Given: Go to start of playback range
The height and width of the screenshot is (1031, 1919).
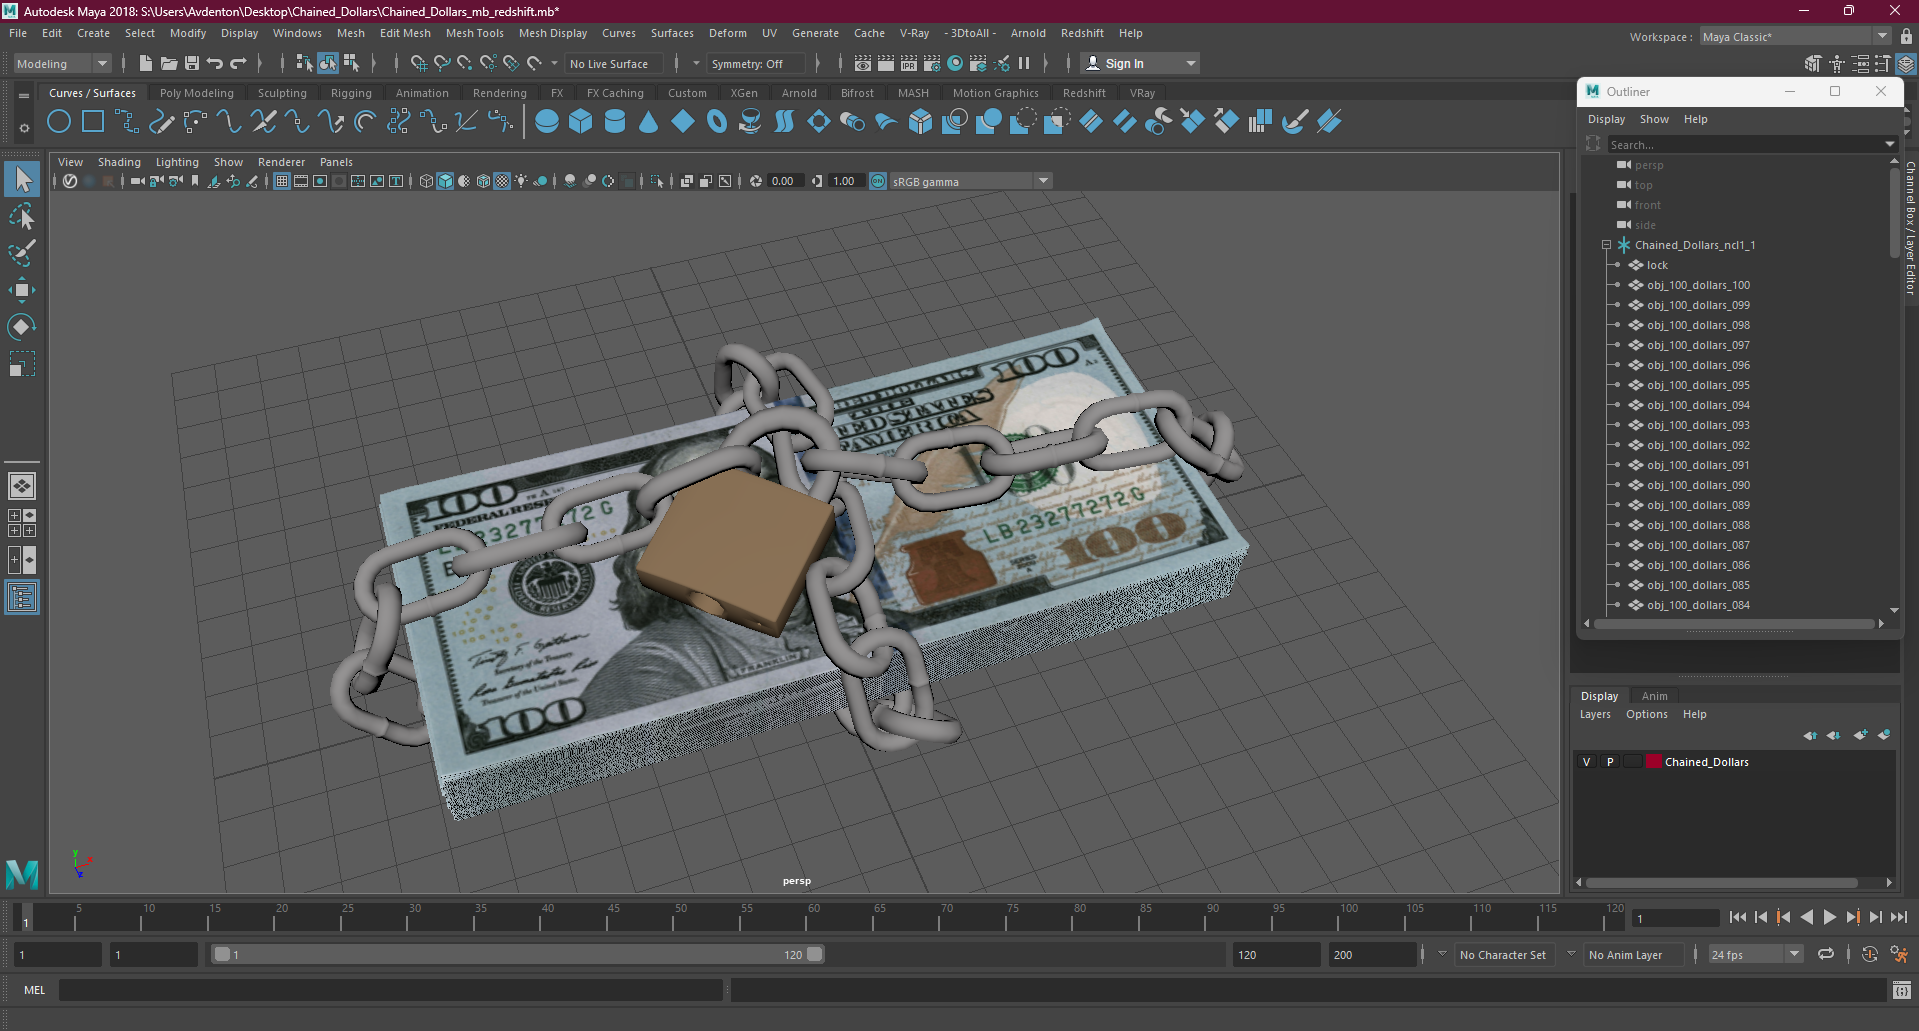Looking at the screenshot, I should [x=1738, y=917].
